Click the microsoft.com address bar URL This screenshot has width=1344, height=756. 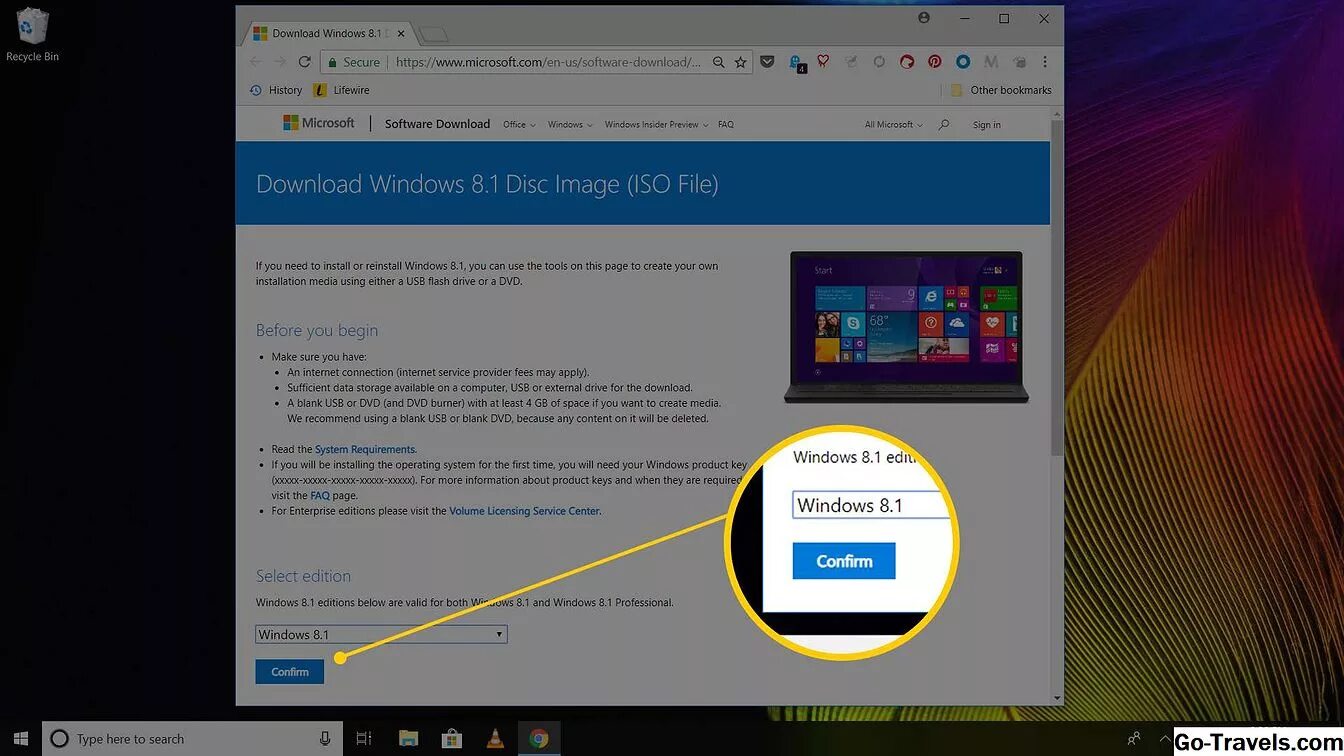click(548, 62)
